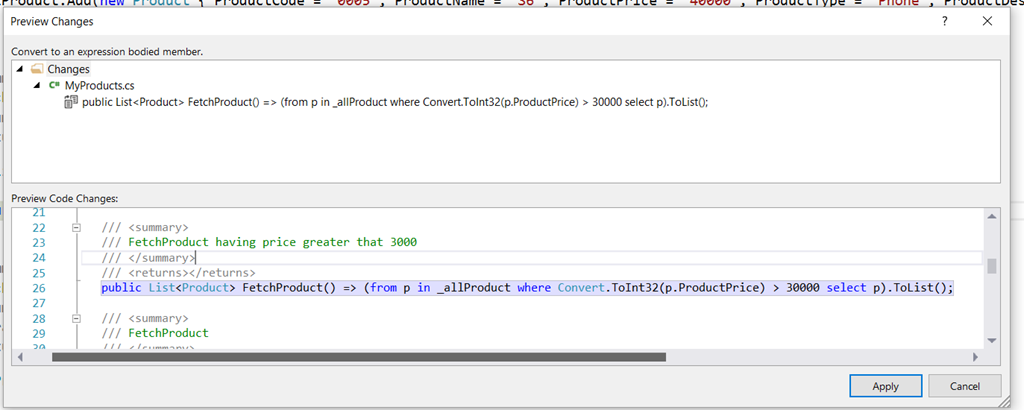Click the help question mark button
The height and width of the screenshot is (410, 1024).
pos(945,20)
